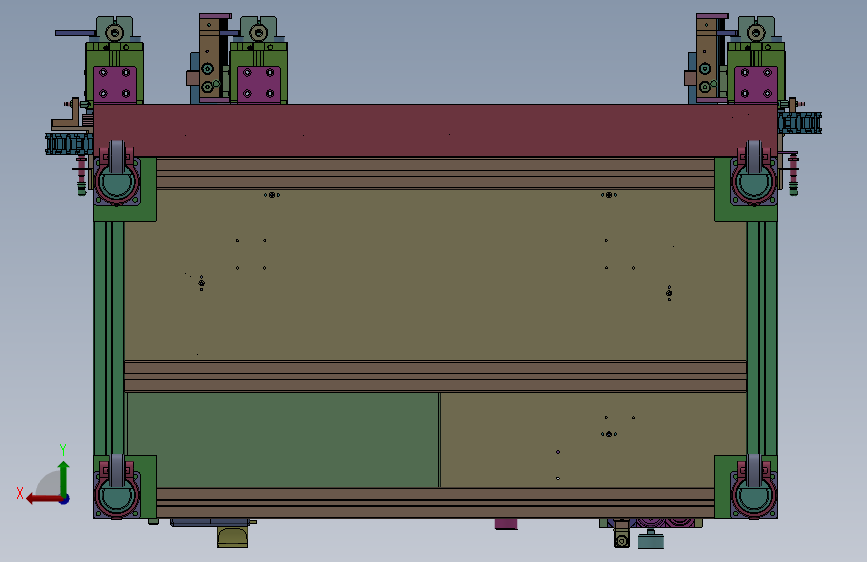Select the leftmost magenta mounting plate
867x562 pixels.
click(115, 84)
